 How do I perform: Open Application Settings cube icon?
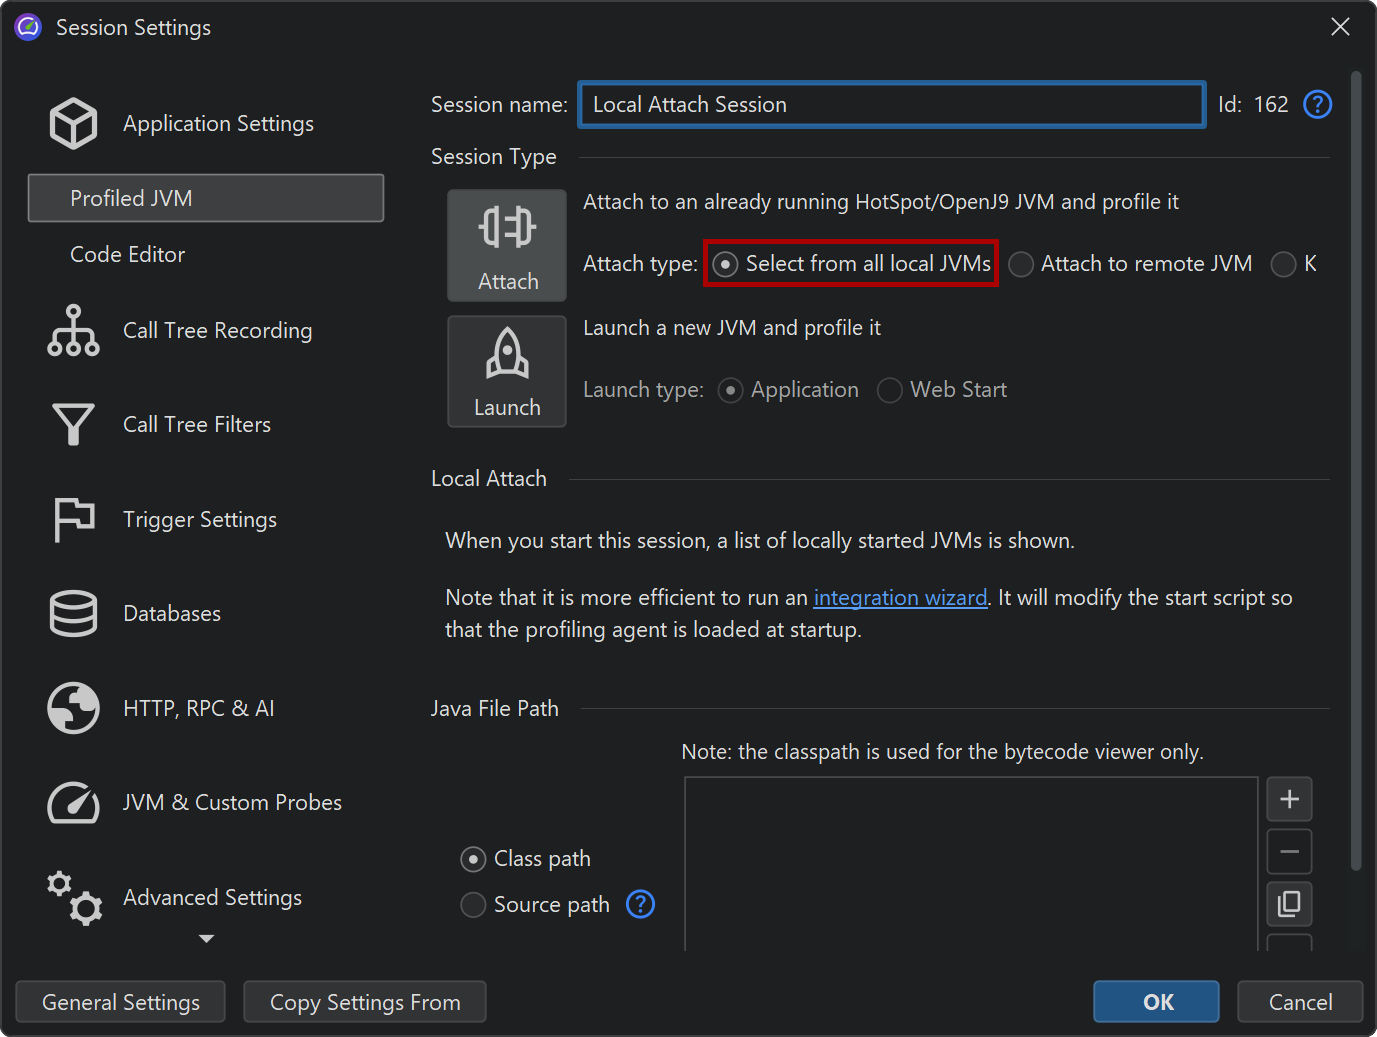[x=73, y=124]
